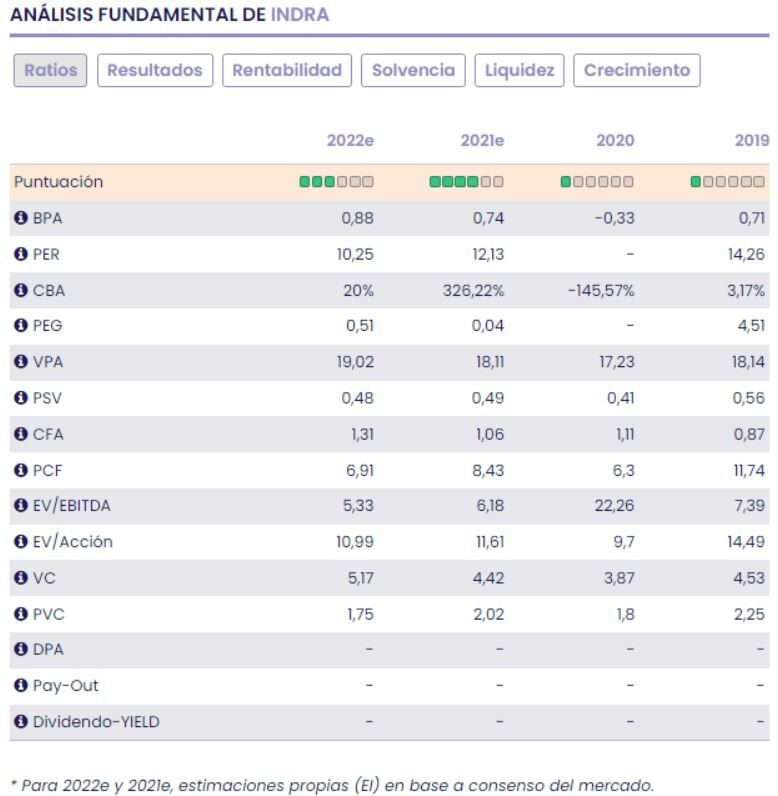Go to the Solvencia tab
778x796 pixels.
pos(413,70)
